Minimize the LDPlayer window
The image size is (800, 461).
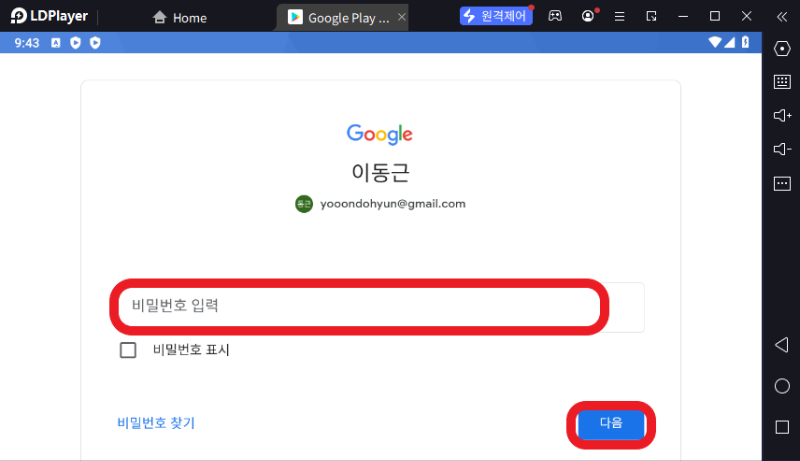pos(683,16)
